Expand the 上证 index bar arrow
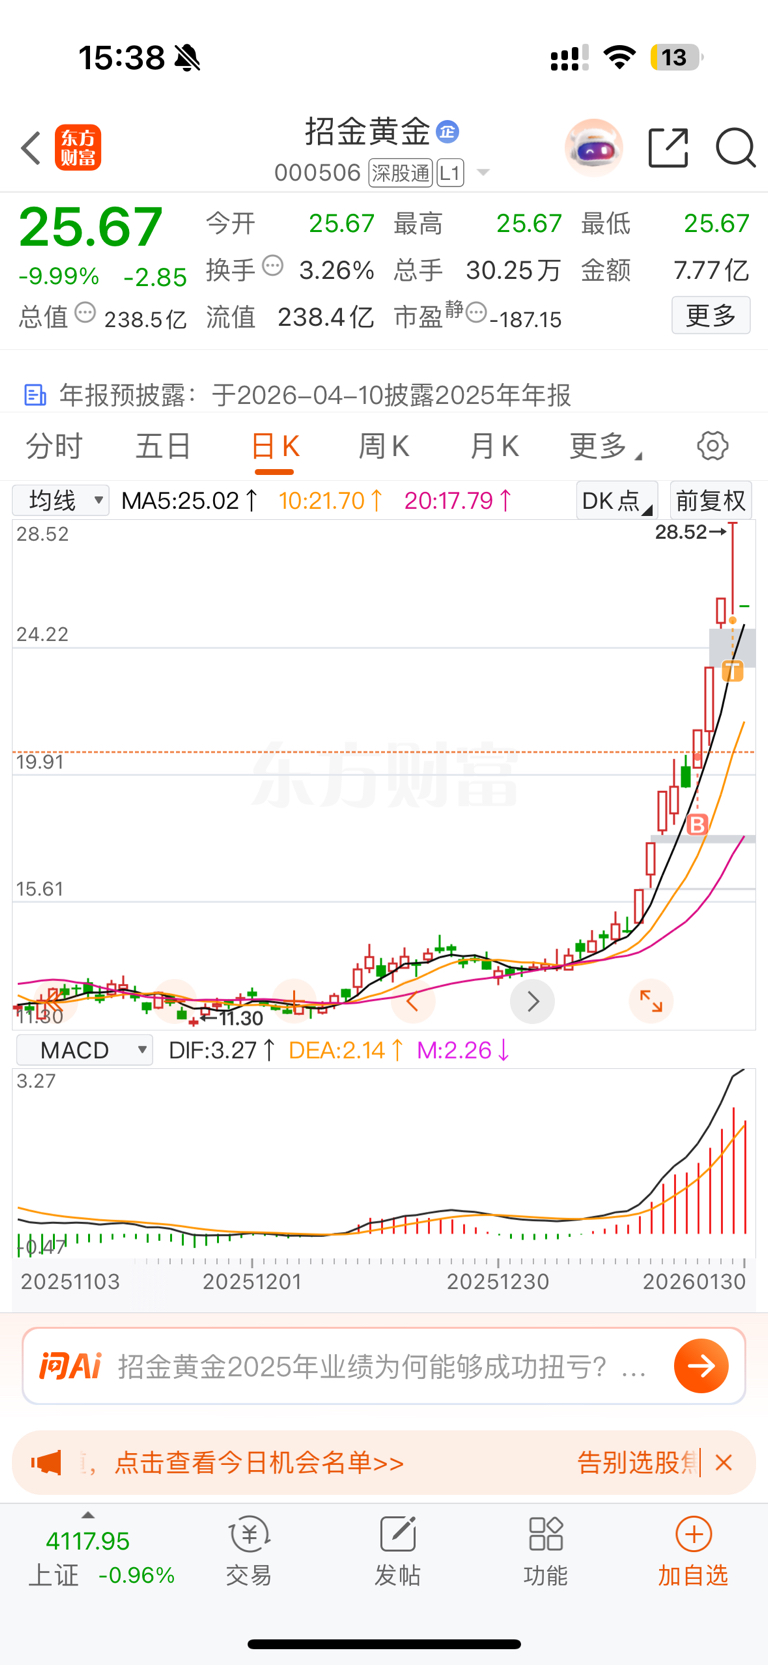This screenshot has width=769, height=1665. pos(88,1515)
